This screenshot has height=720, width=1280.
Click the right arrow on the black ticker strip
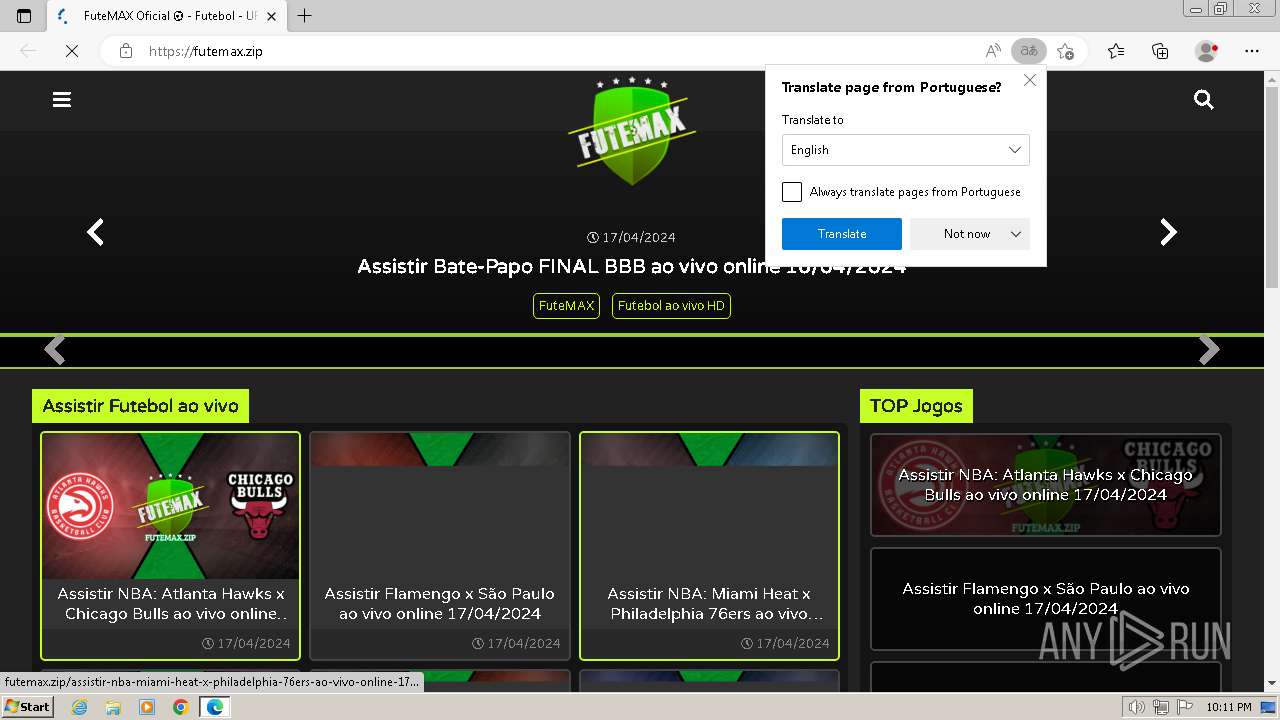tap(1209, 350)
